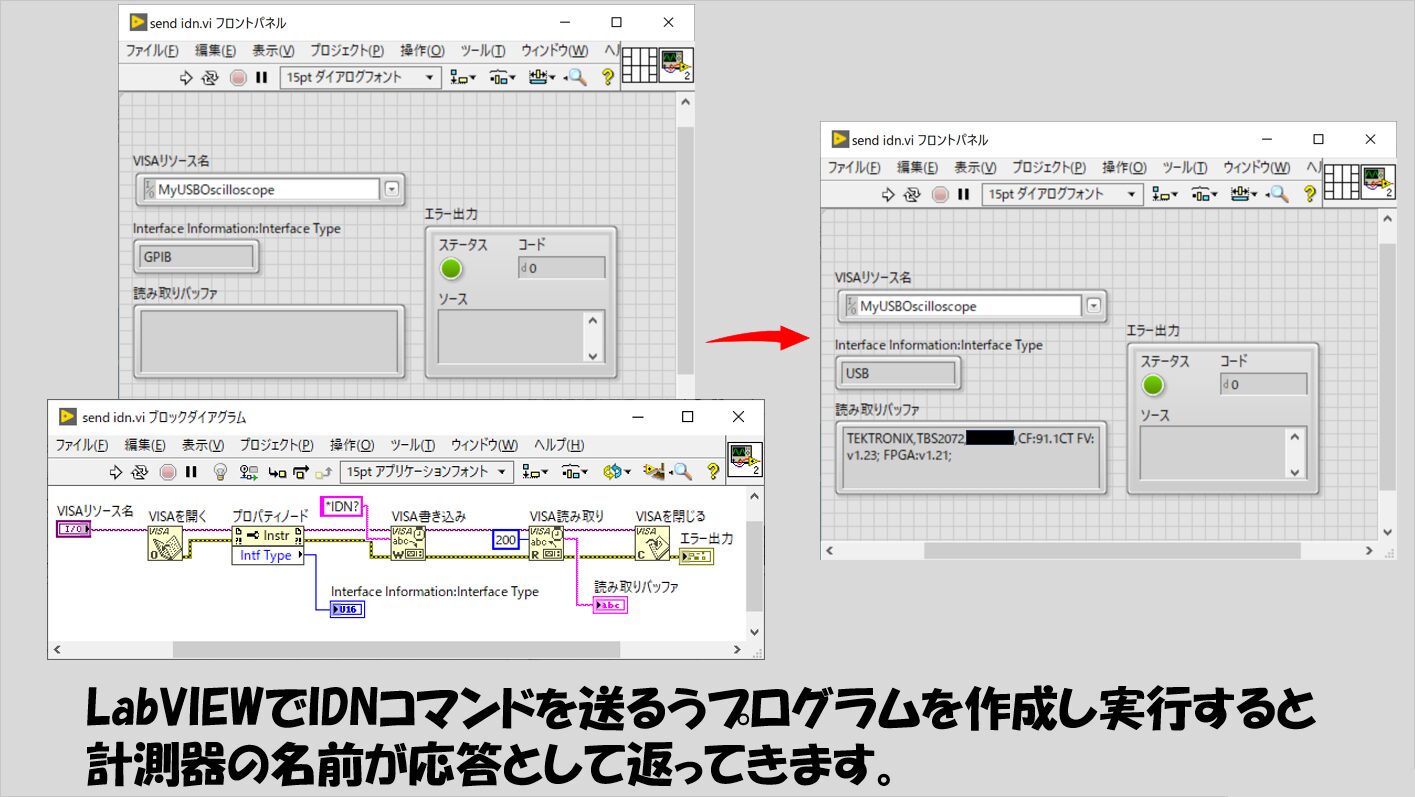1415x797 pixels.
Task: Open the 15pt application font dropdown
Action: tap(427, 472)
